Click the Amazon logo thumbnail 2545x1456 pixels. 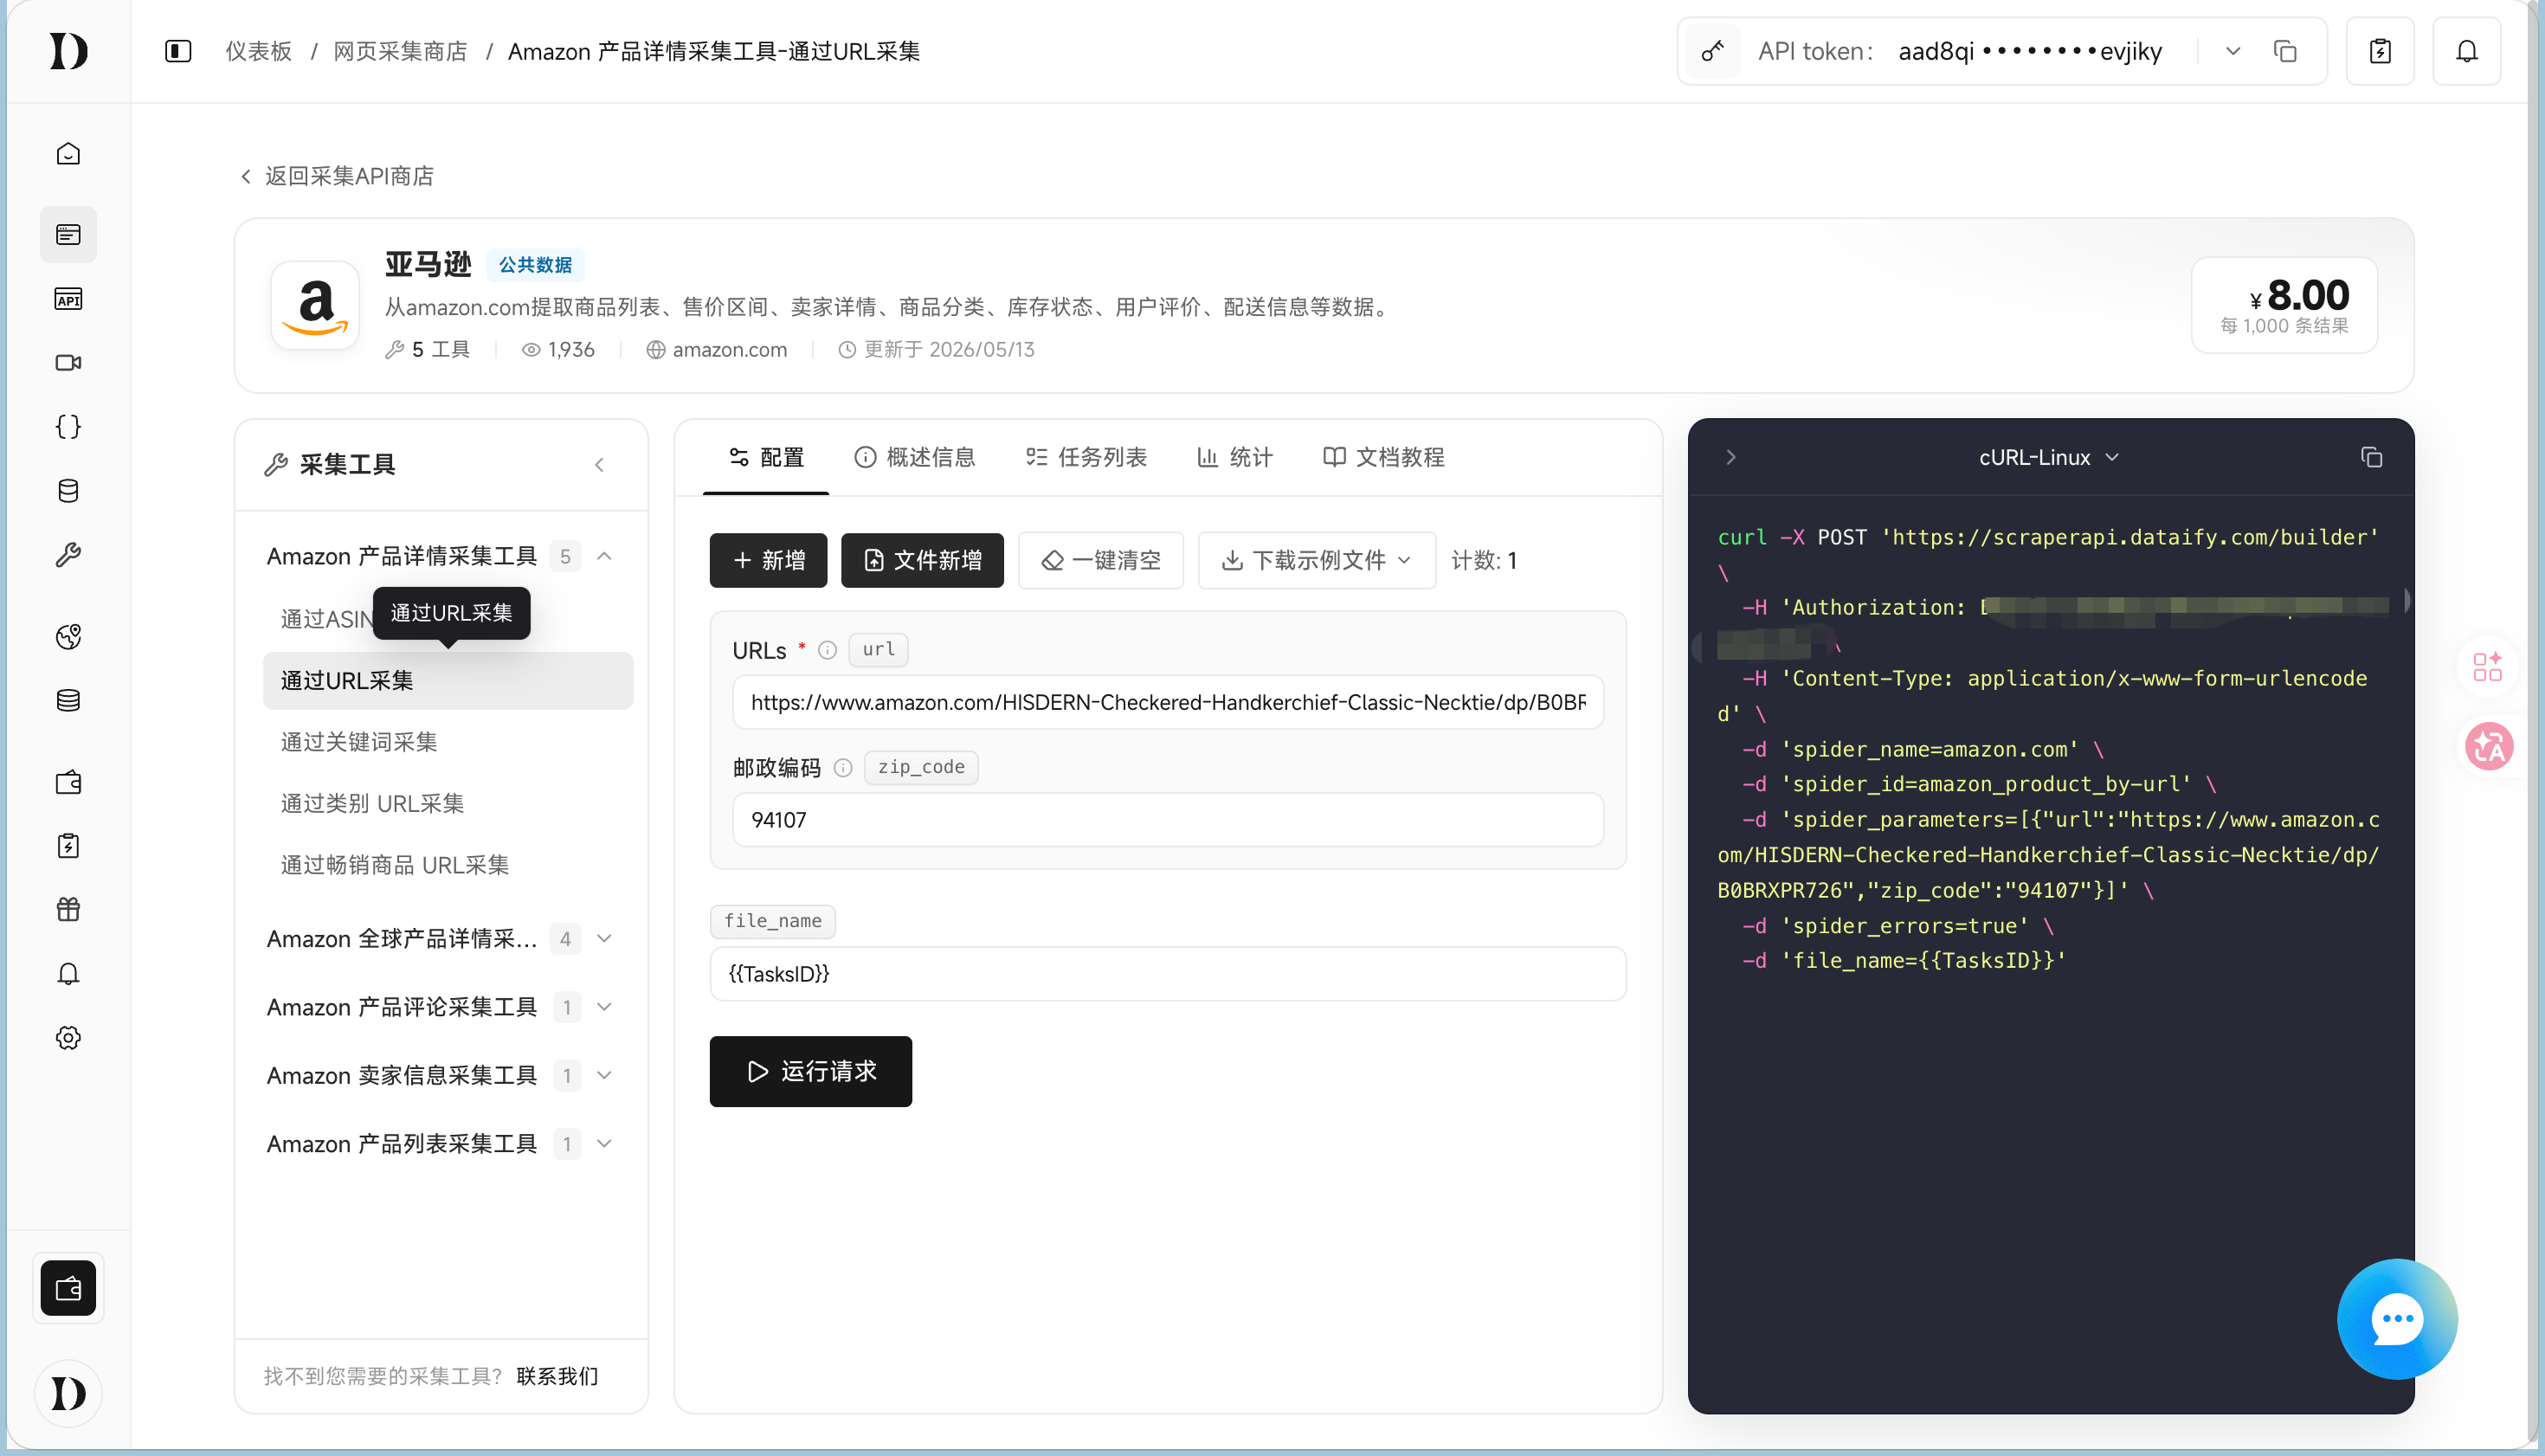(x=315, y=306)
